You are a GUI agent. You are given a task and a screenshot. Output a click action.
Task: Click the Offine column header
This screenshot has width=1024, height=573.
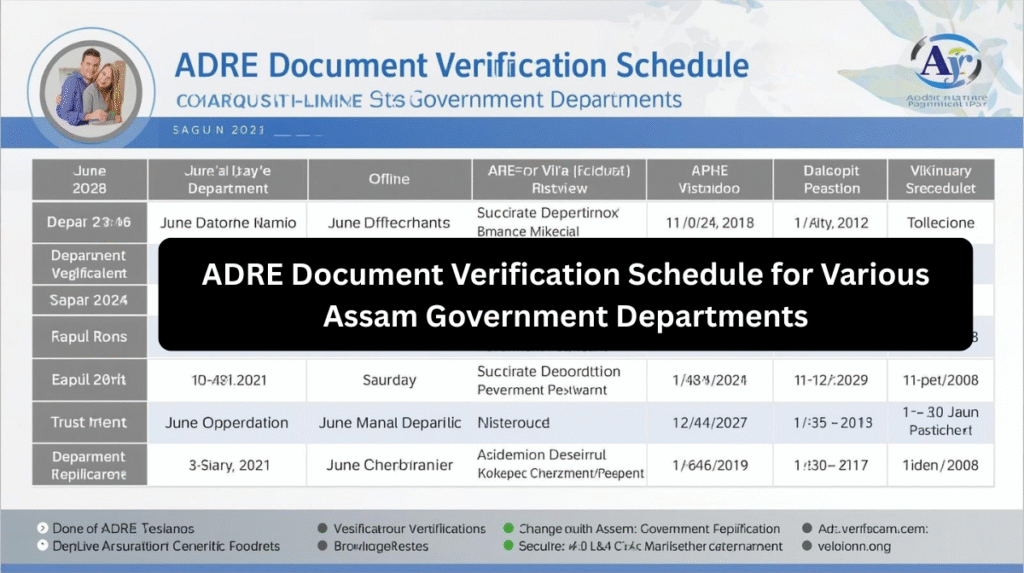click(x=389, y=179)
